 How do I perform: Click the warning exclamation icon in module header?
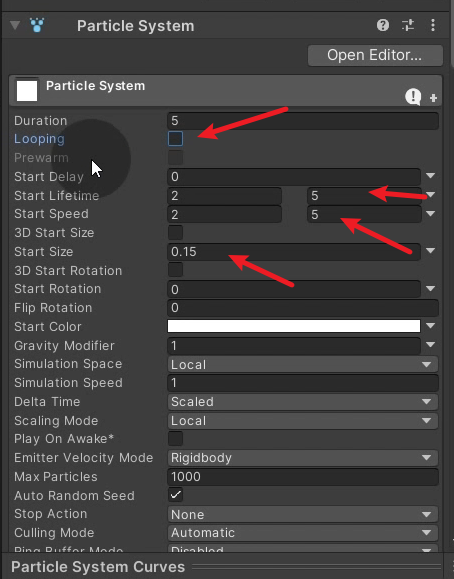413,97
